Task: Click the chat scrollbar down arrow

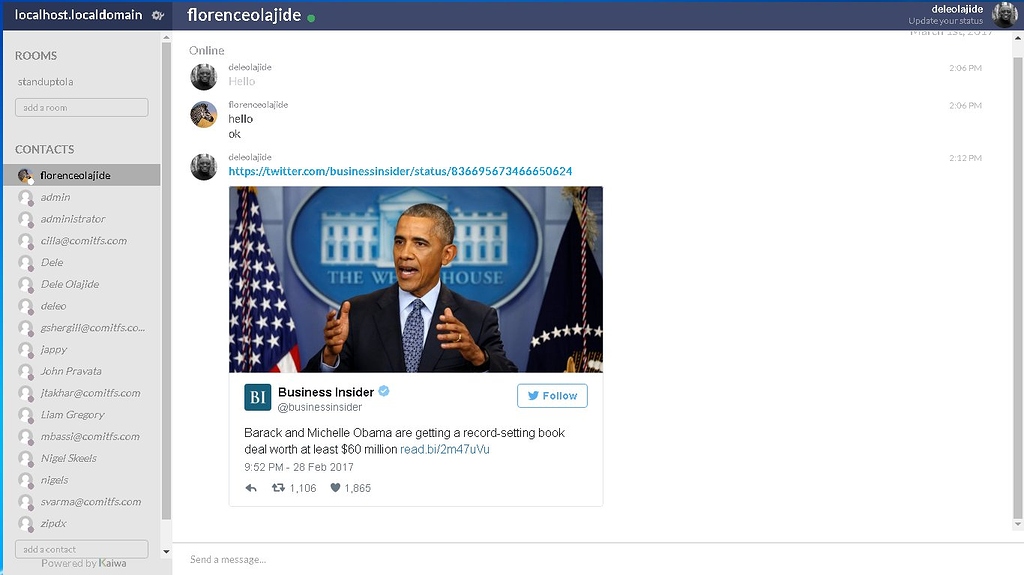Action: pos(1017,524)
